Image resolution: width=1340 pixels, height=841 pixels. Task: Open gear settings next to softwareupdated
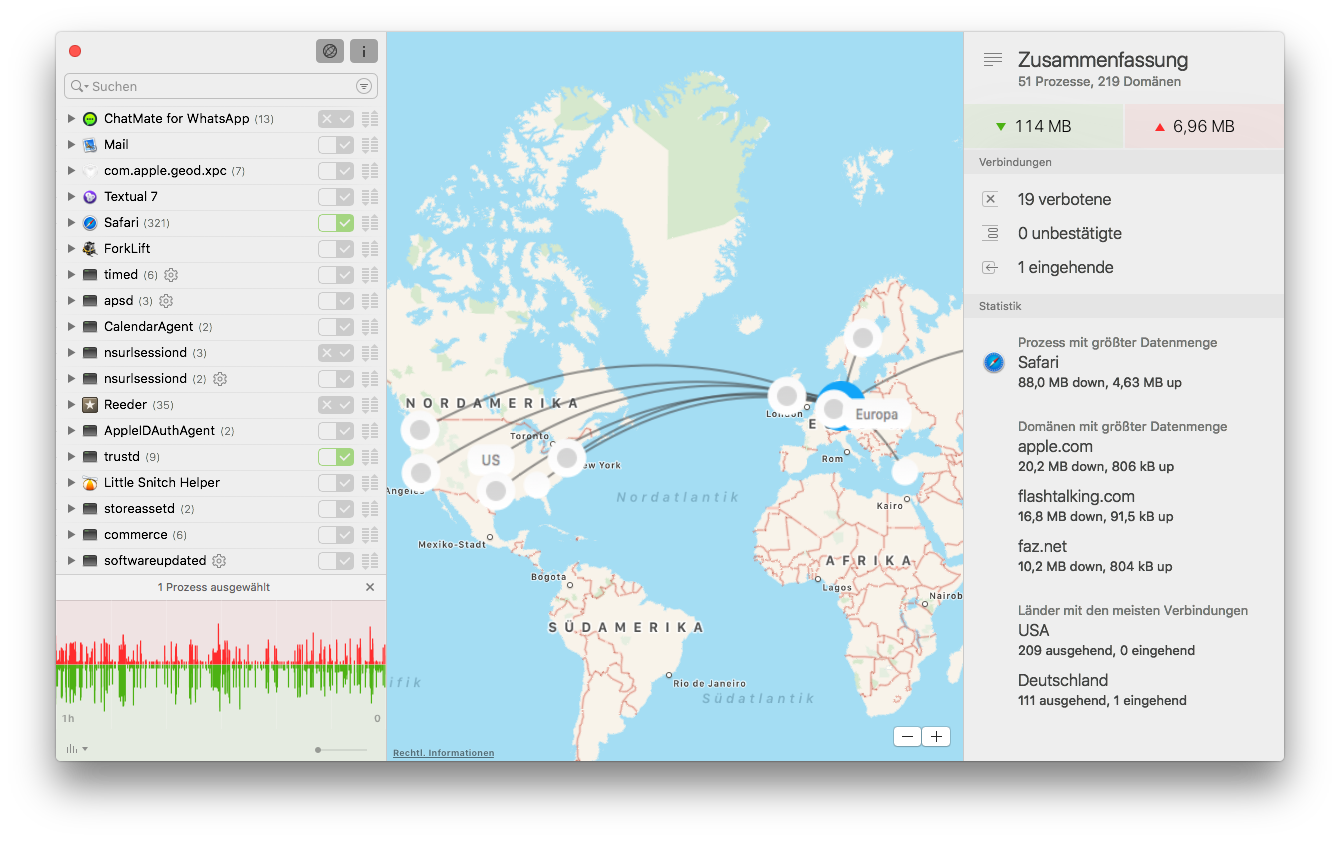point(219,561)
